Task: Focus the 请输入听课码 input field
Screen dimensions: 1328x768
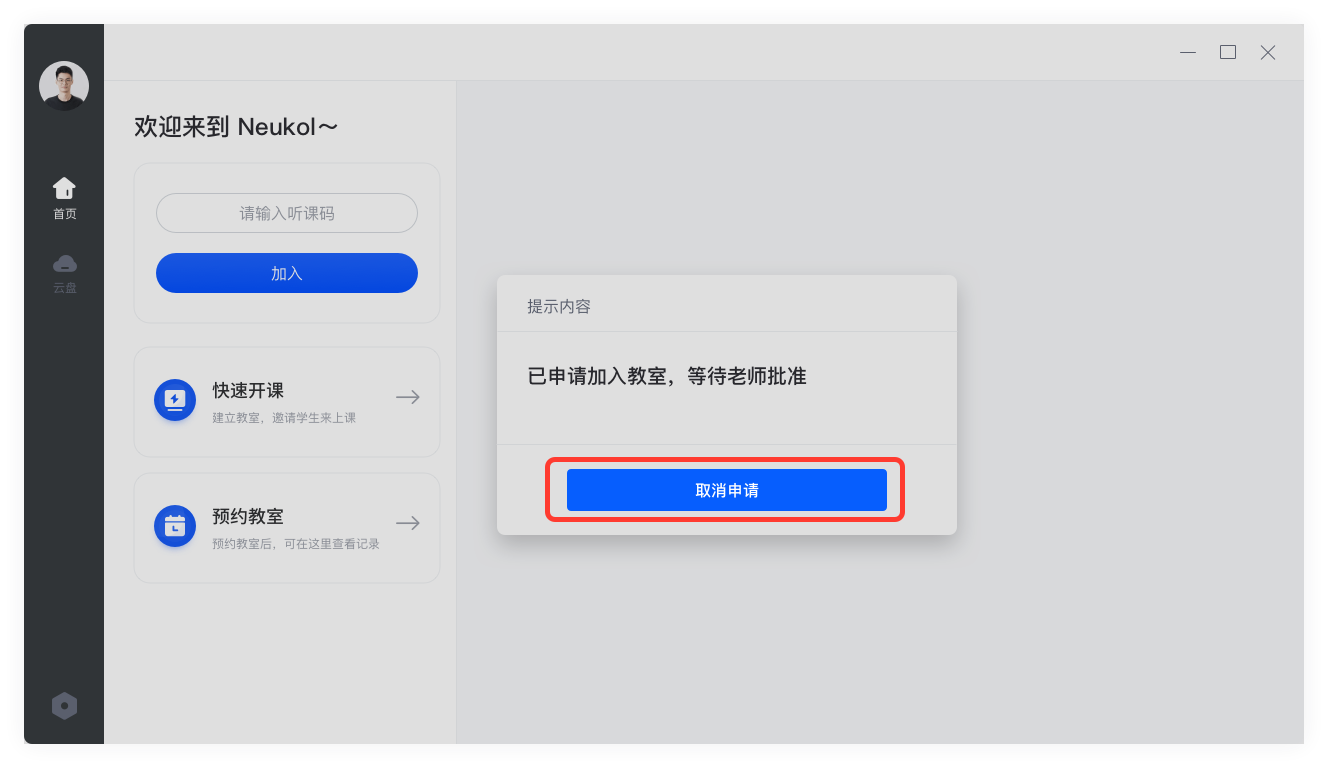Action: click(287, 213)
